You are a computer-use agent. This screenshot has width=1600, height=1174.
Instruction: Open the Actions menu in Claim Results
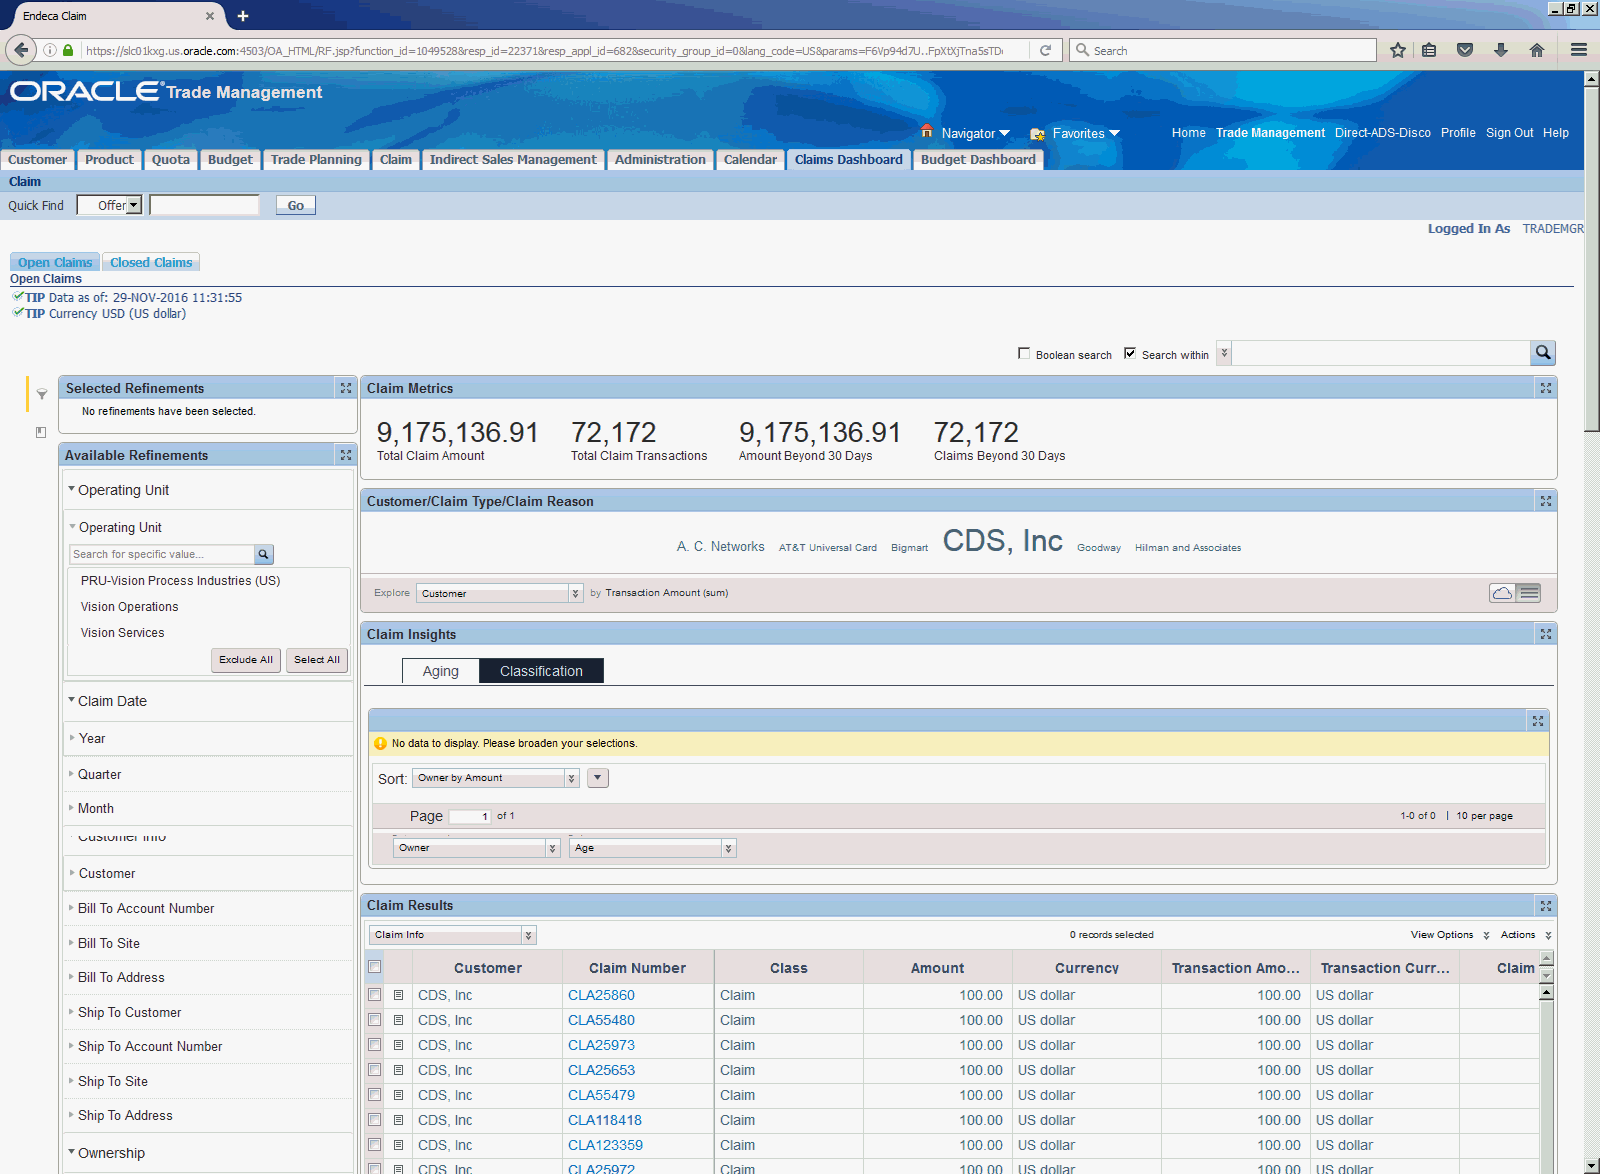click(x=1526, y=935)
